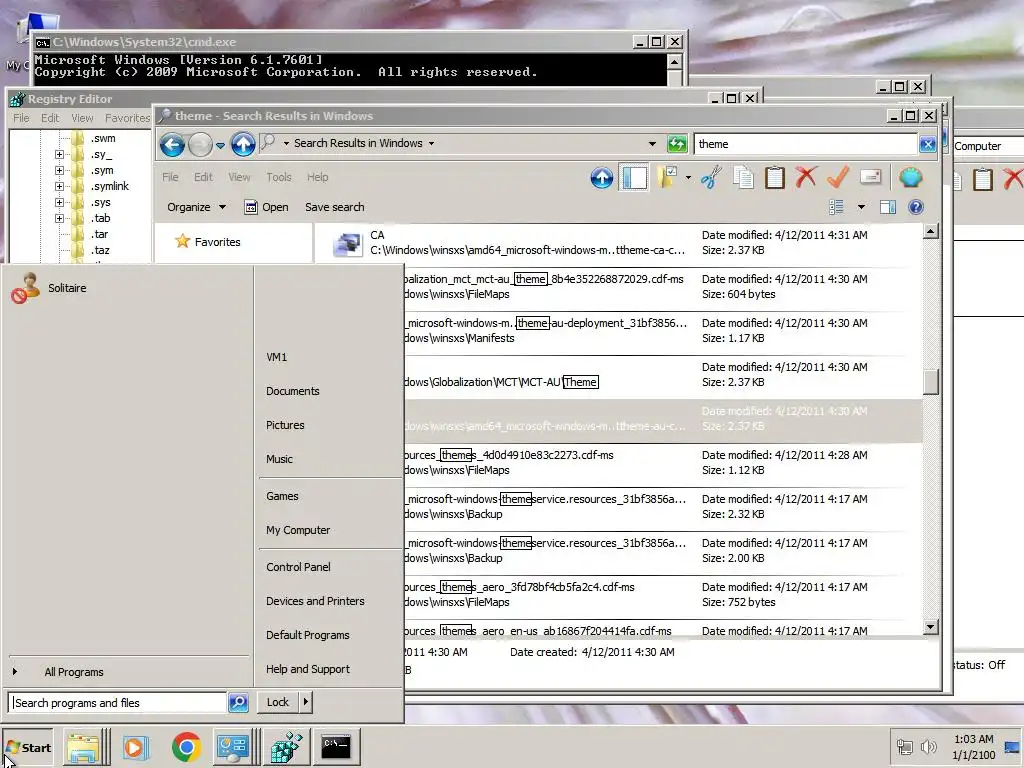Copy selection with the two-pages icon
The image size is (1024, 768).
(743, 178)
